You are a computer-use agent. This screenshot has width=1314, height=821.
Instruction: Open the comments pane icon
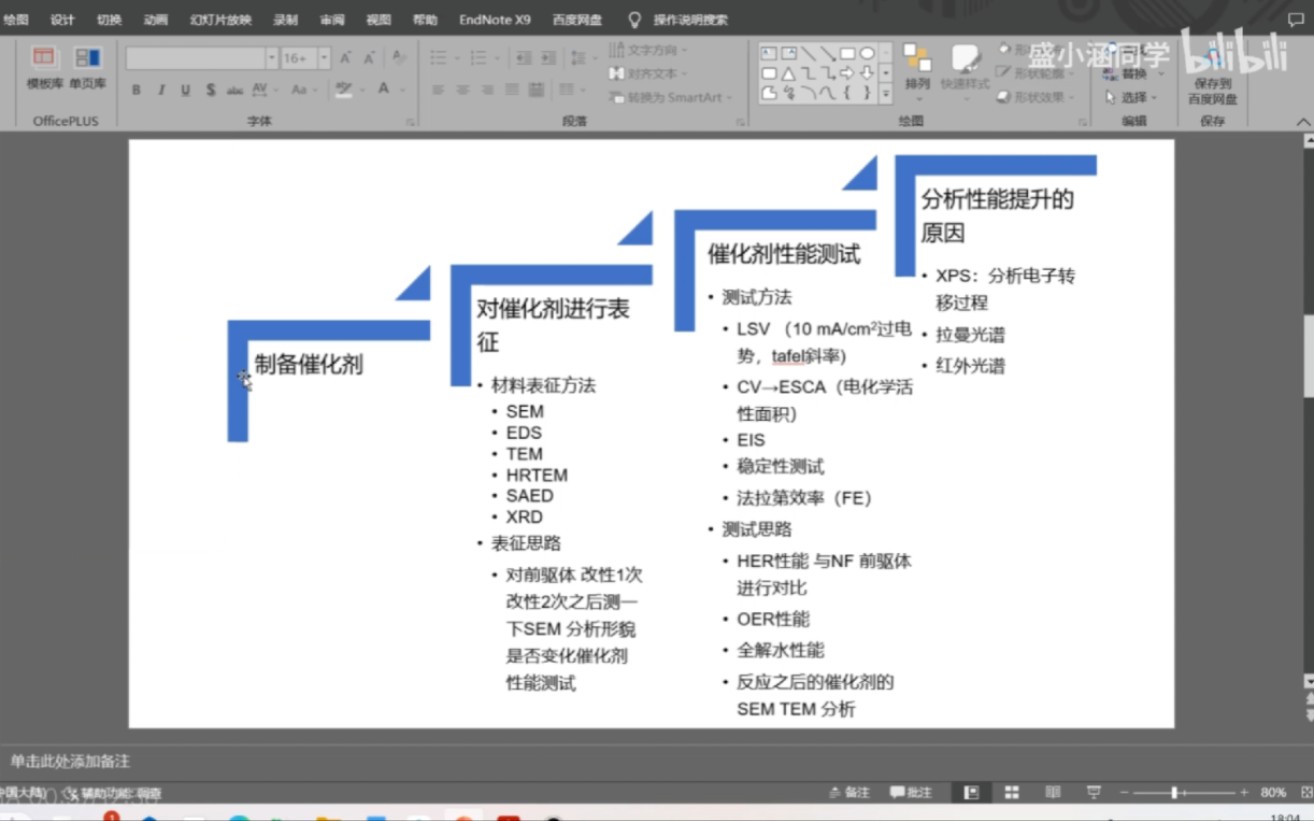click(x=1296, y=20)
